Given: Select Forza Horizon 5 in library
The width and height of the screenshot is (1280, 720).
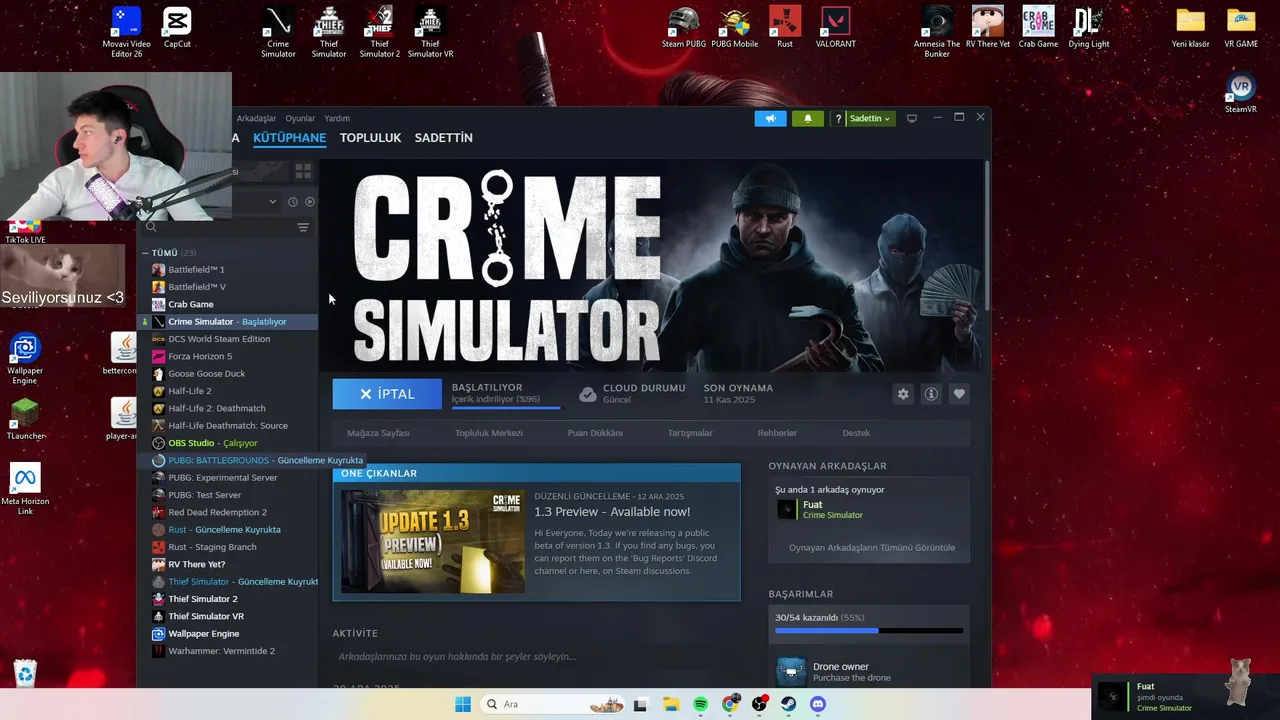Looking at the screenshot, I should pyautogui.click(x=227, y=356).
